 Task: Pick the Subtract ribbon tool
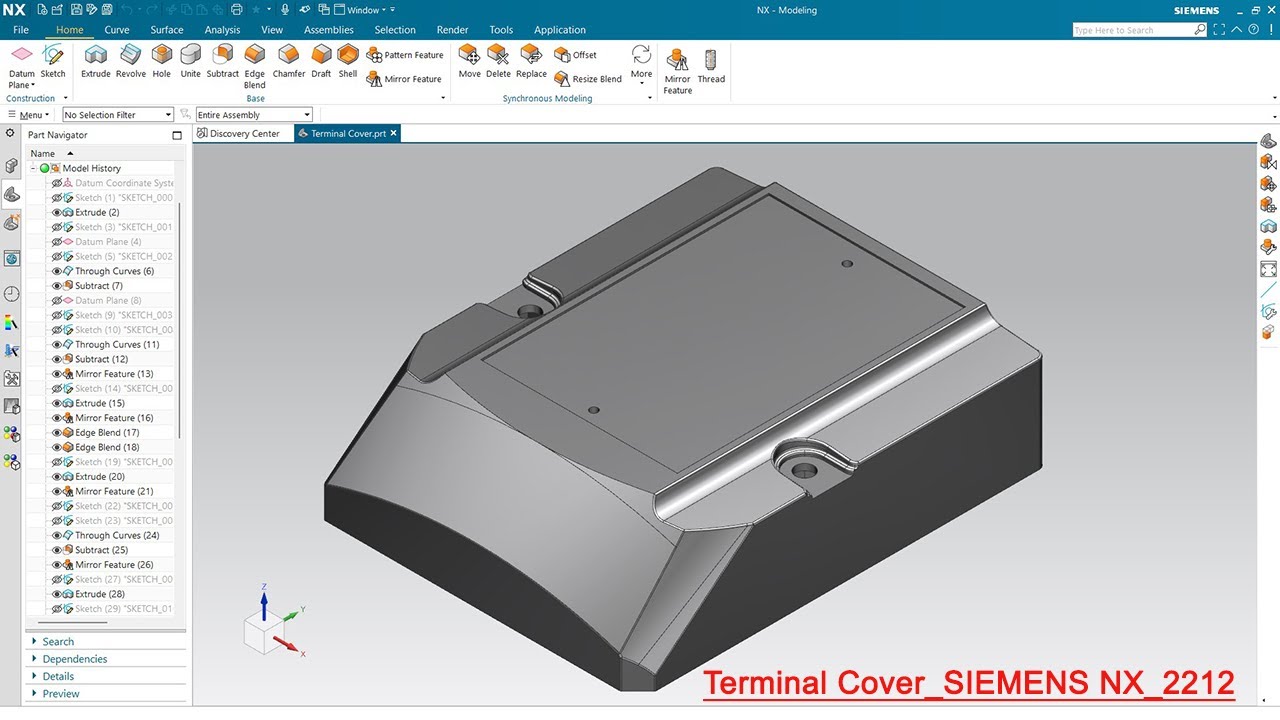click(x=223, y=62)
